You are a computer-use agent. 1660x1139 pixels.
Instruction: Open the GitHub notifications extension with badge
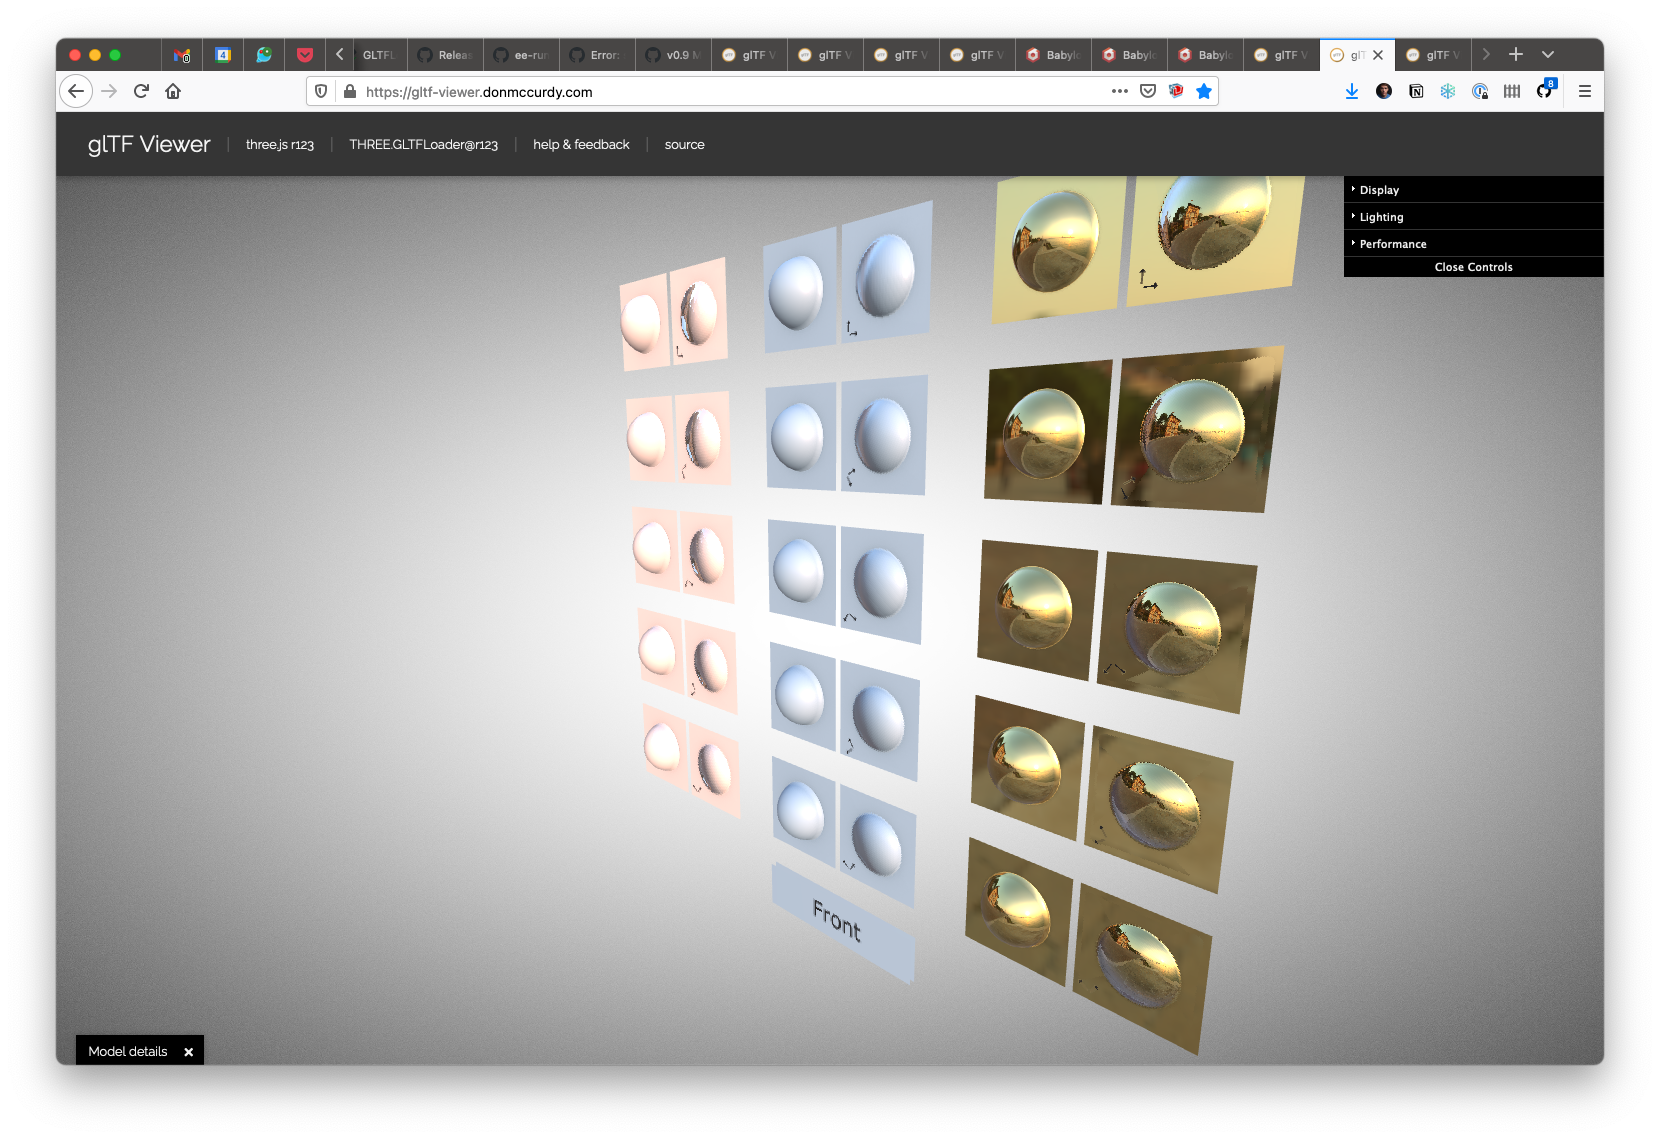coord(1545,90)
